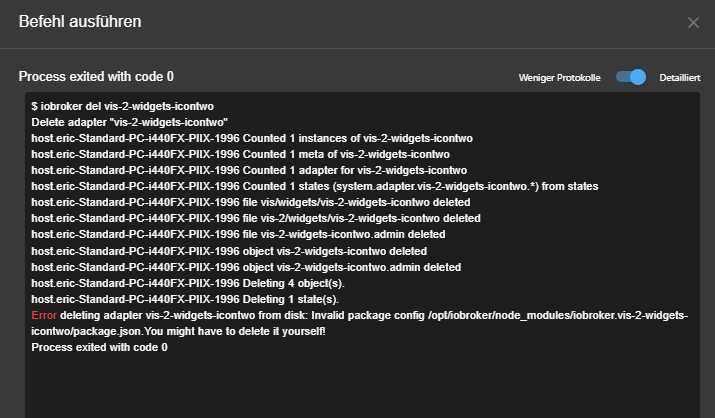Click the Befehl ausführen dialog title

click(x=80, y=21)
